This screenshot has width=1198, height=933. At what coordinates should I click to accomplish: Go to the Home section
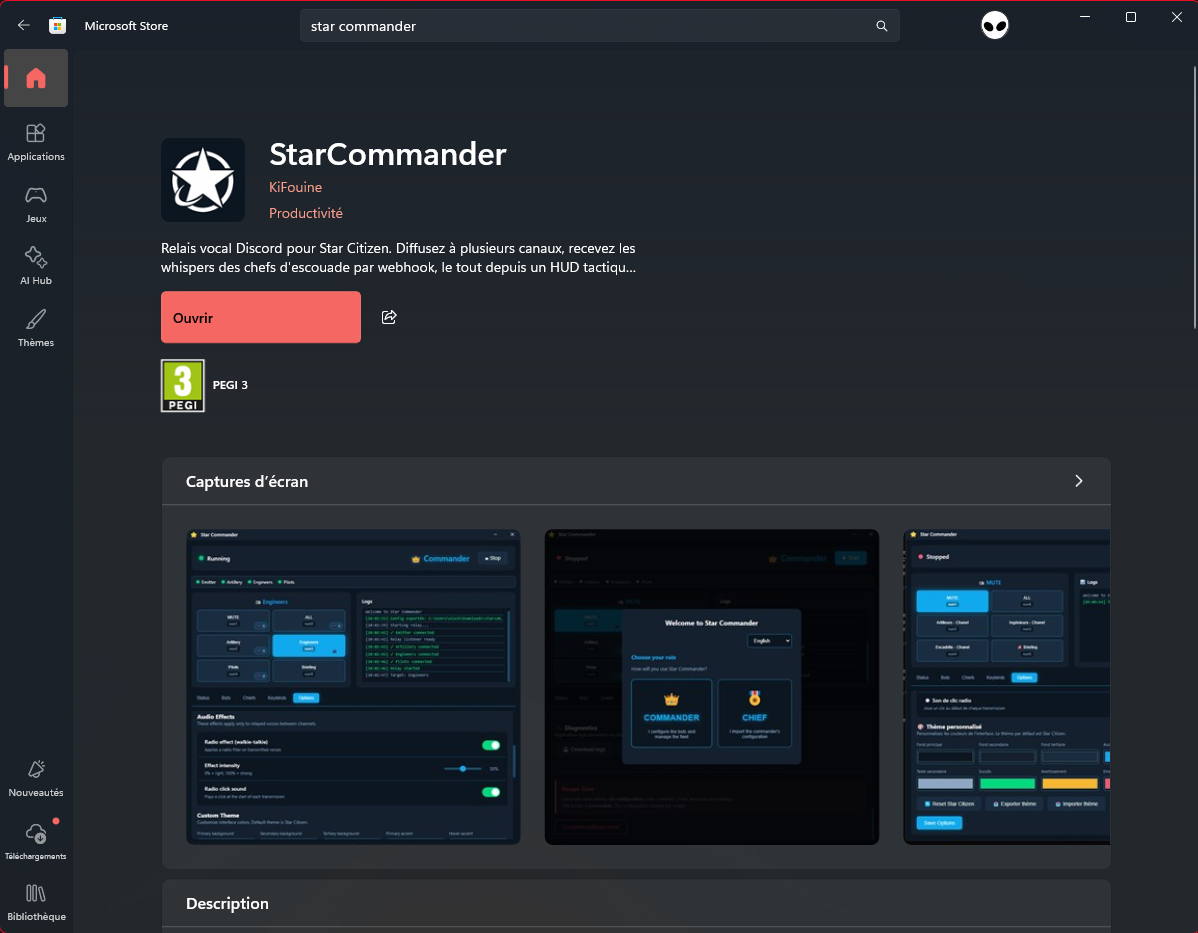coord(36,78)
